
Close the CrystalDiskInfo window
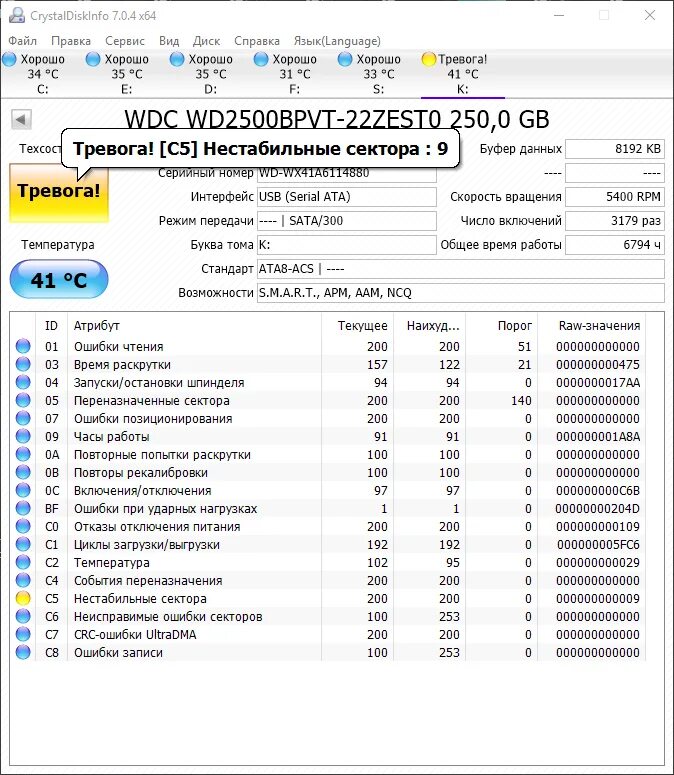[650, 15]
